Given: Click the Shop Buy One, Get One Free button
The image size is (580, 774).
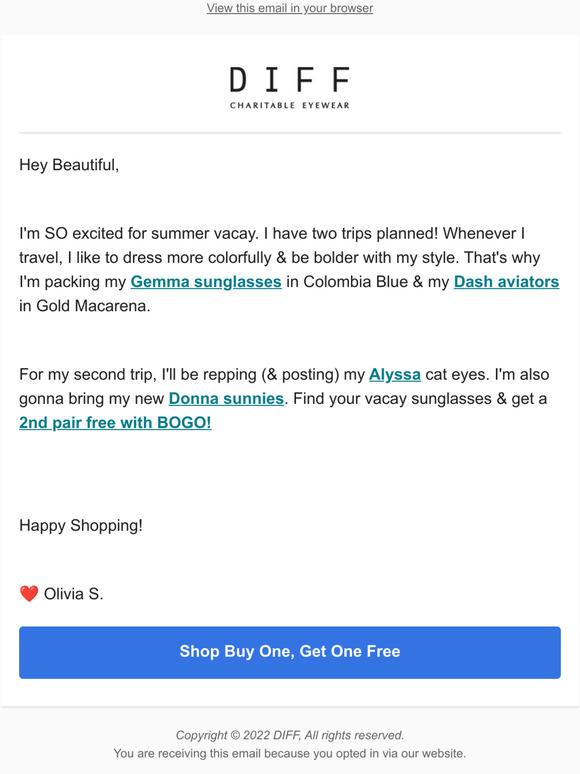Looking at the screenshot, I should click(290, 652).
